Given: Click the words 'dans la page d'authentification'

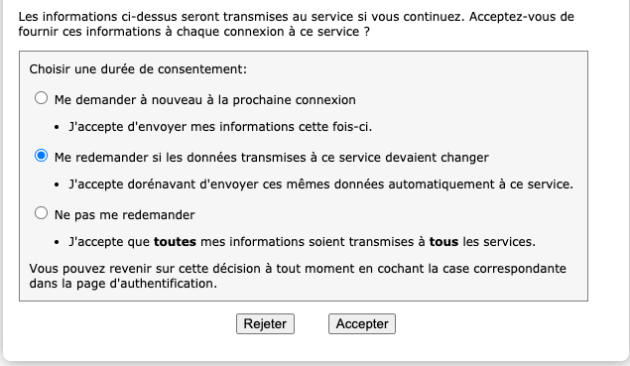Looking at the screenshot, I should tap(123, 283).
